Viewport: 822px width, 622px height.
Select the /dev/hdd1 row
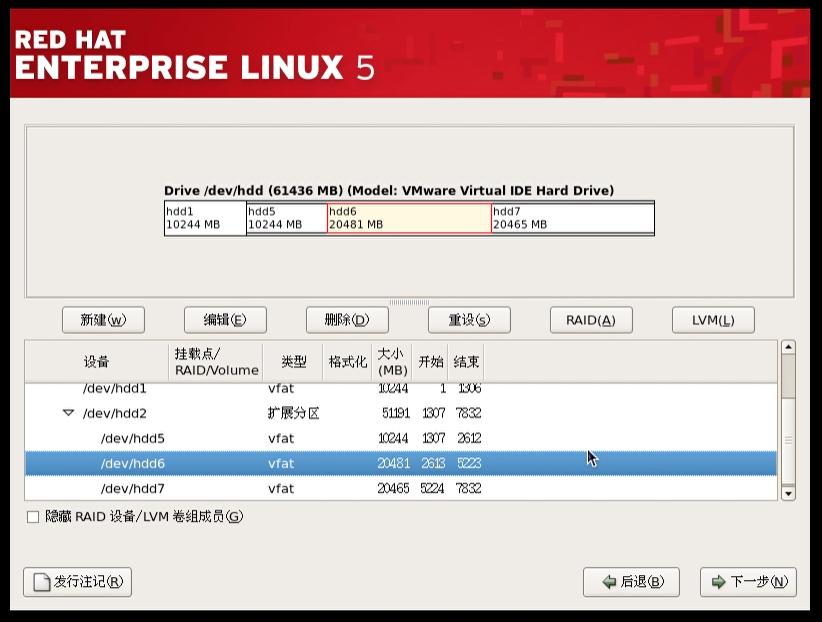coord(401,389)
